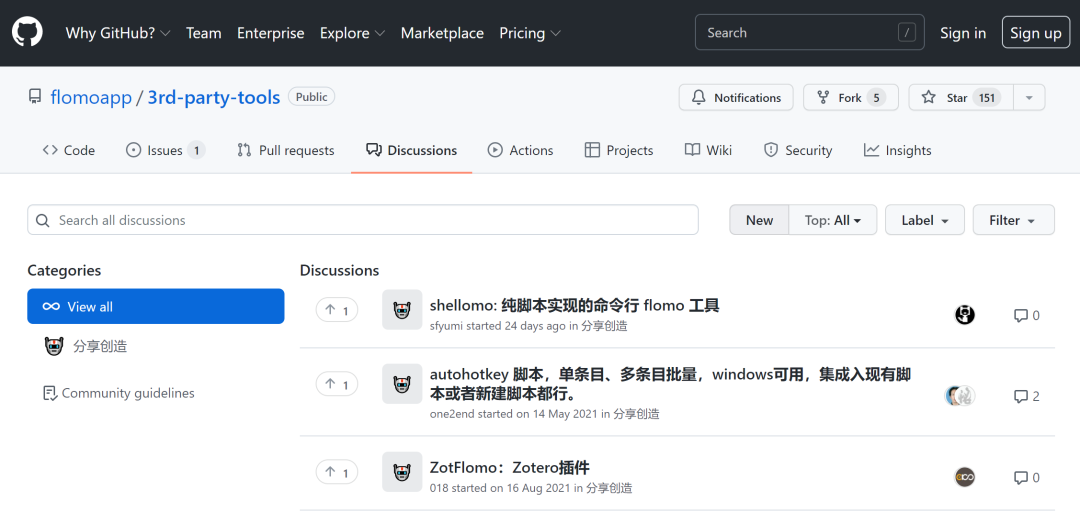Open the Filter dropdown

click(1013, 221)
